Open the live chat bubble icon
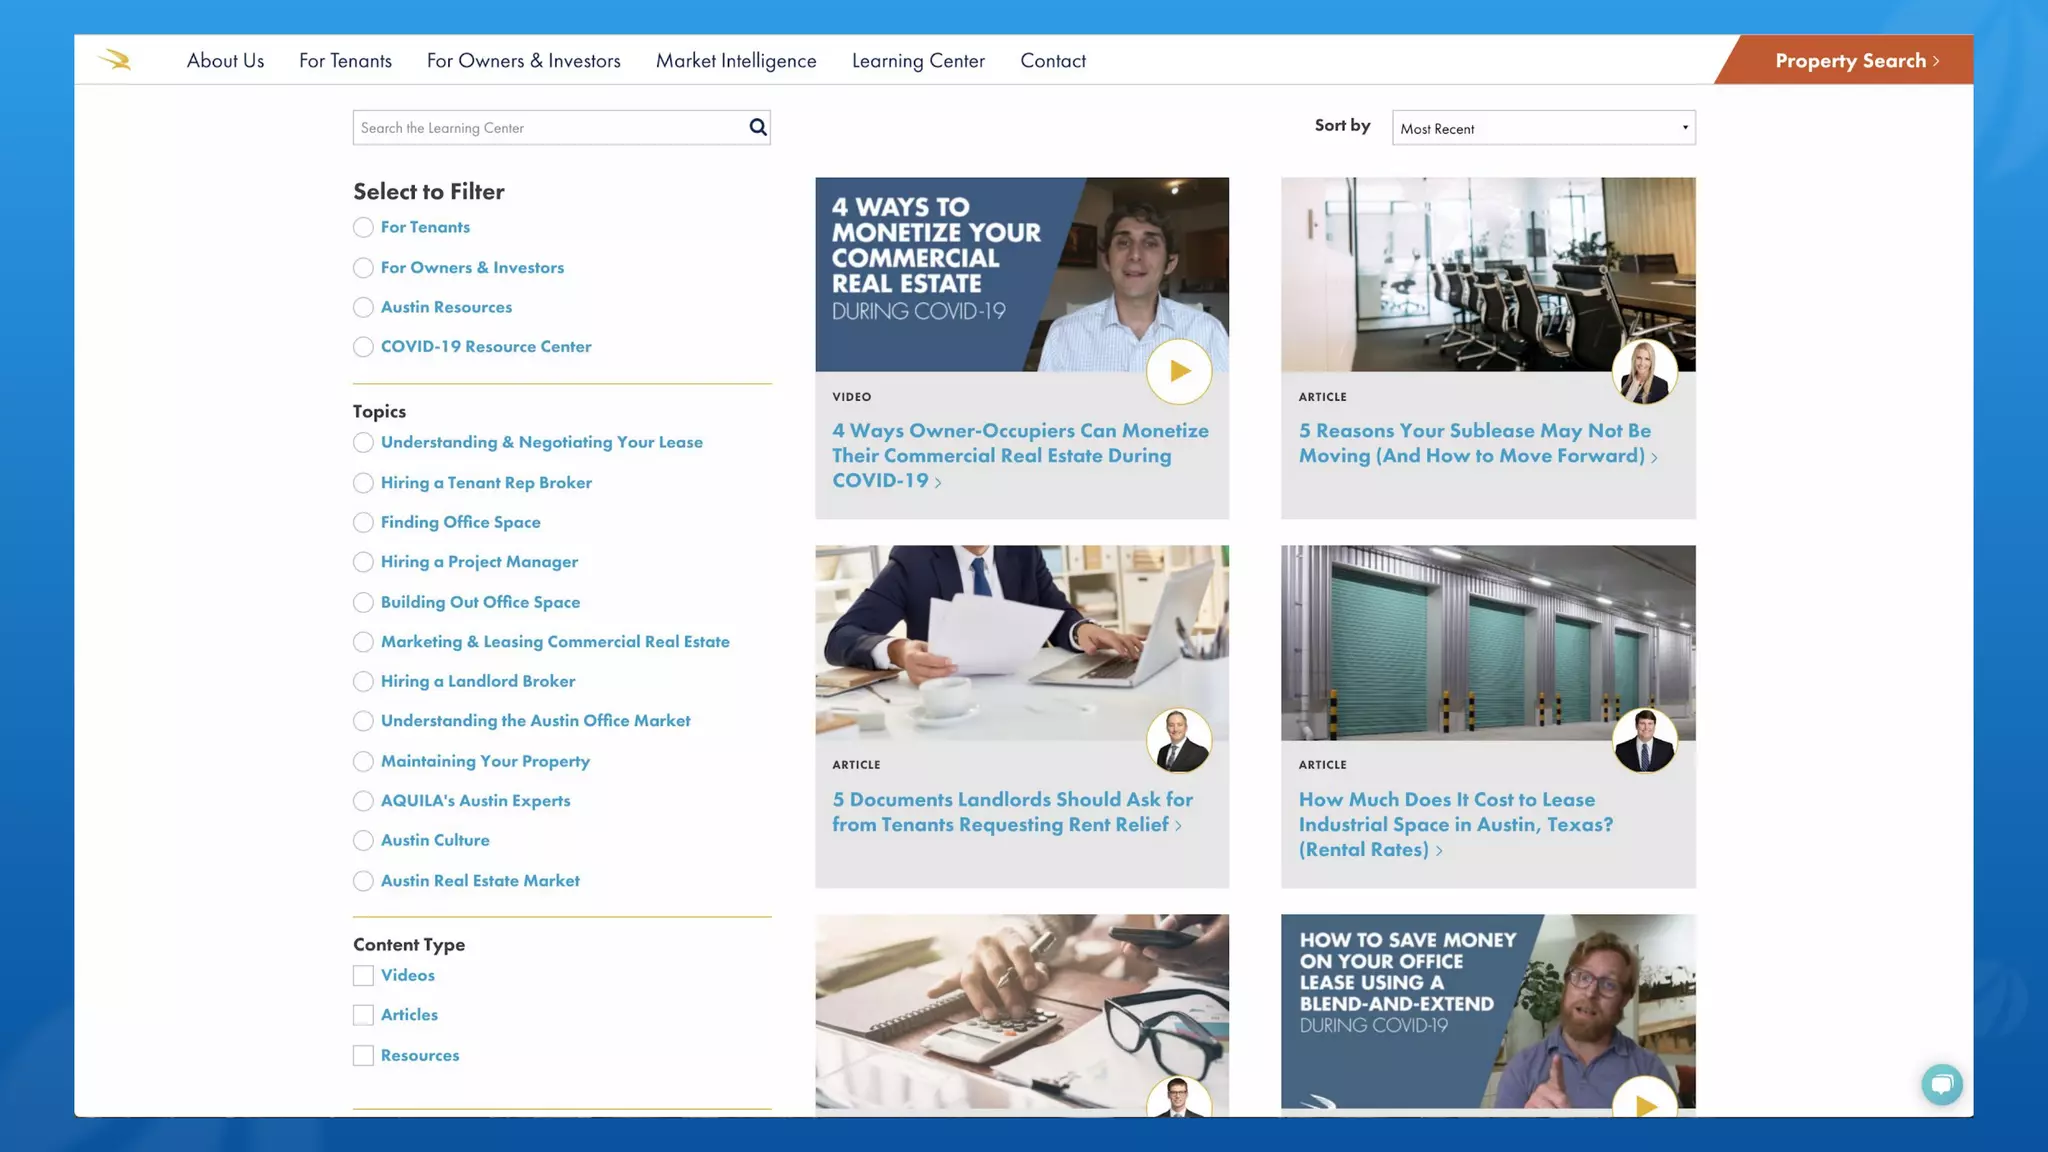The image size is (2048, 1152). pos(1941,1084)
